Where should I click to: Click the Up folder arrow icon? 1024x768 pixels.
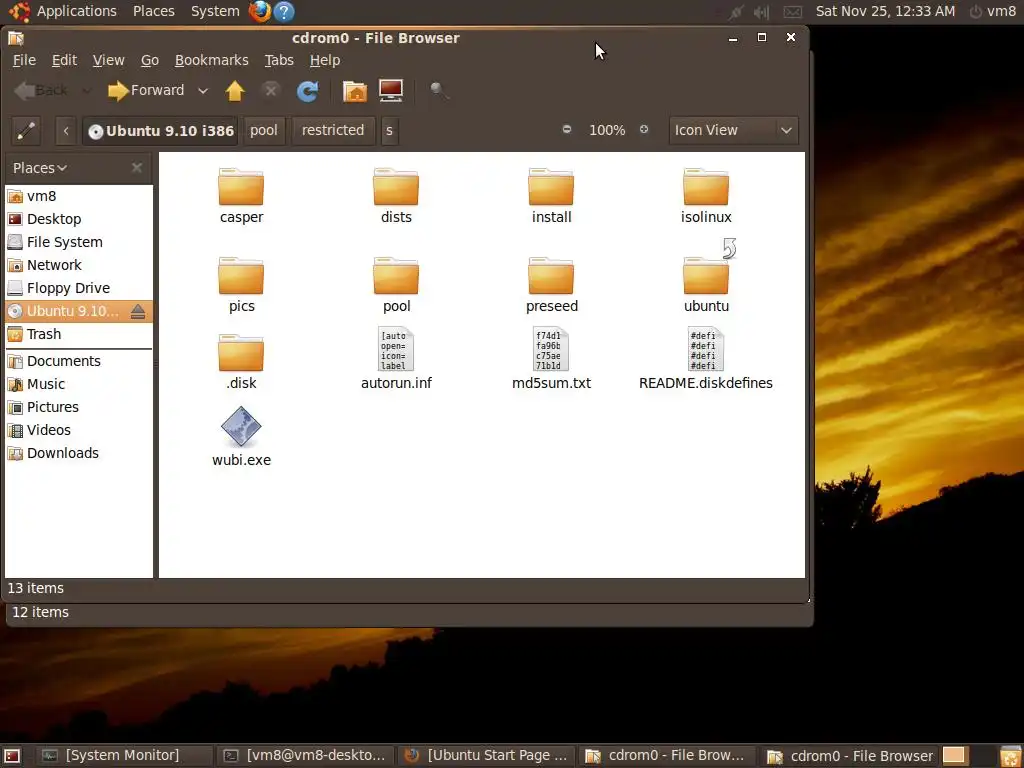coord(234,91)
